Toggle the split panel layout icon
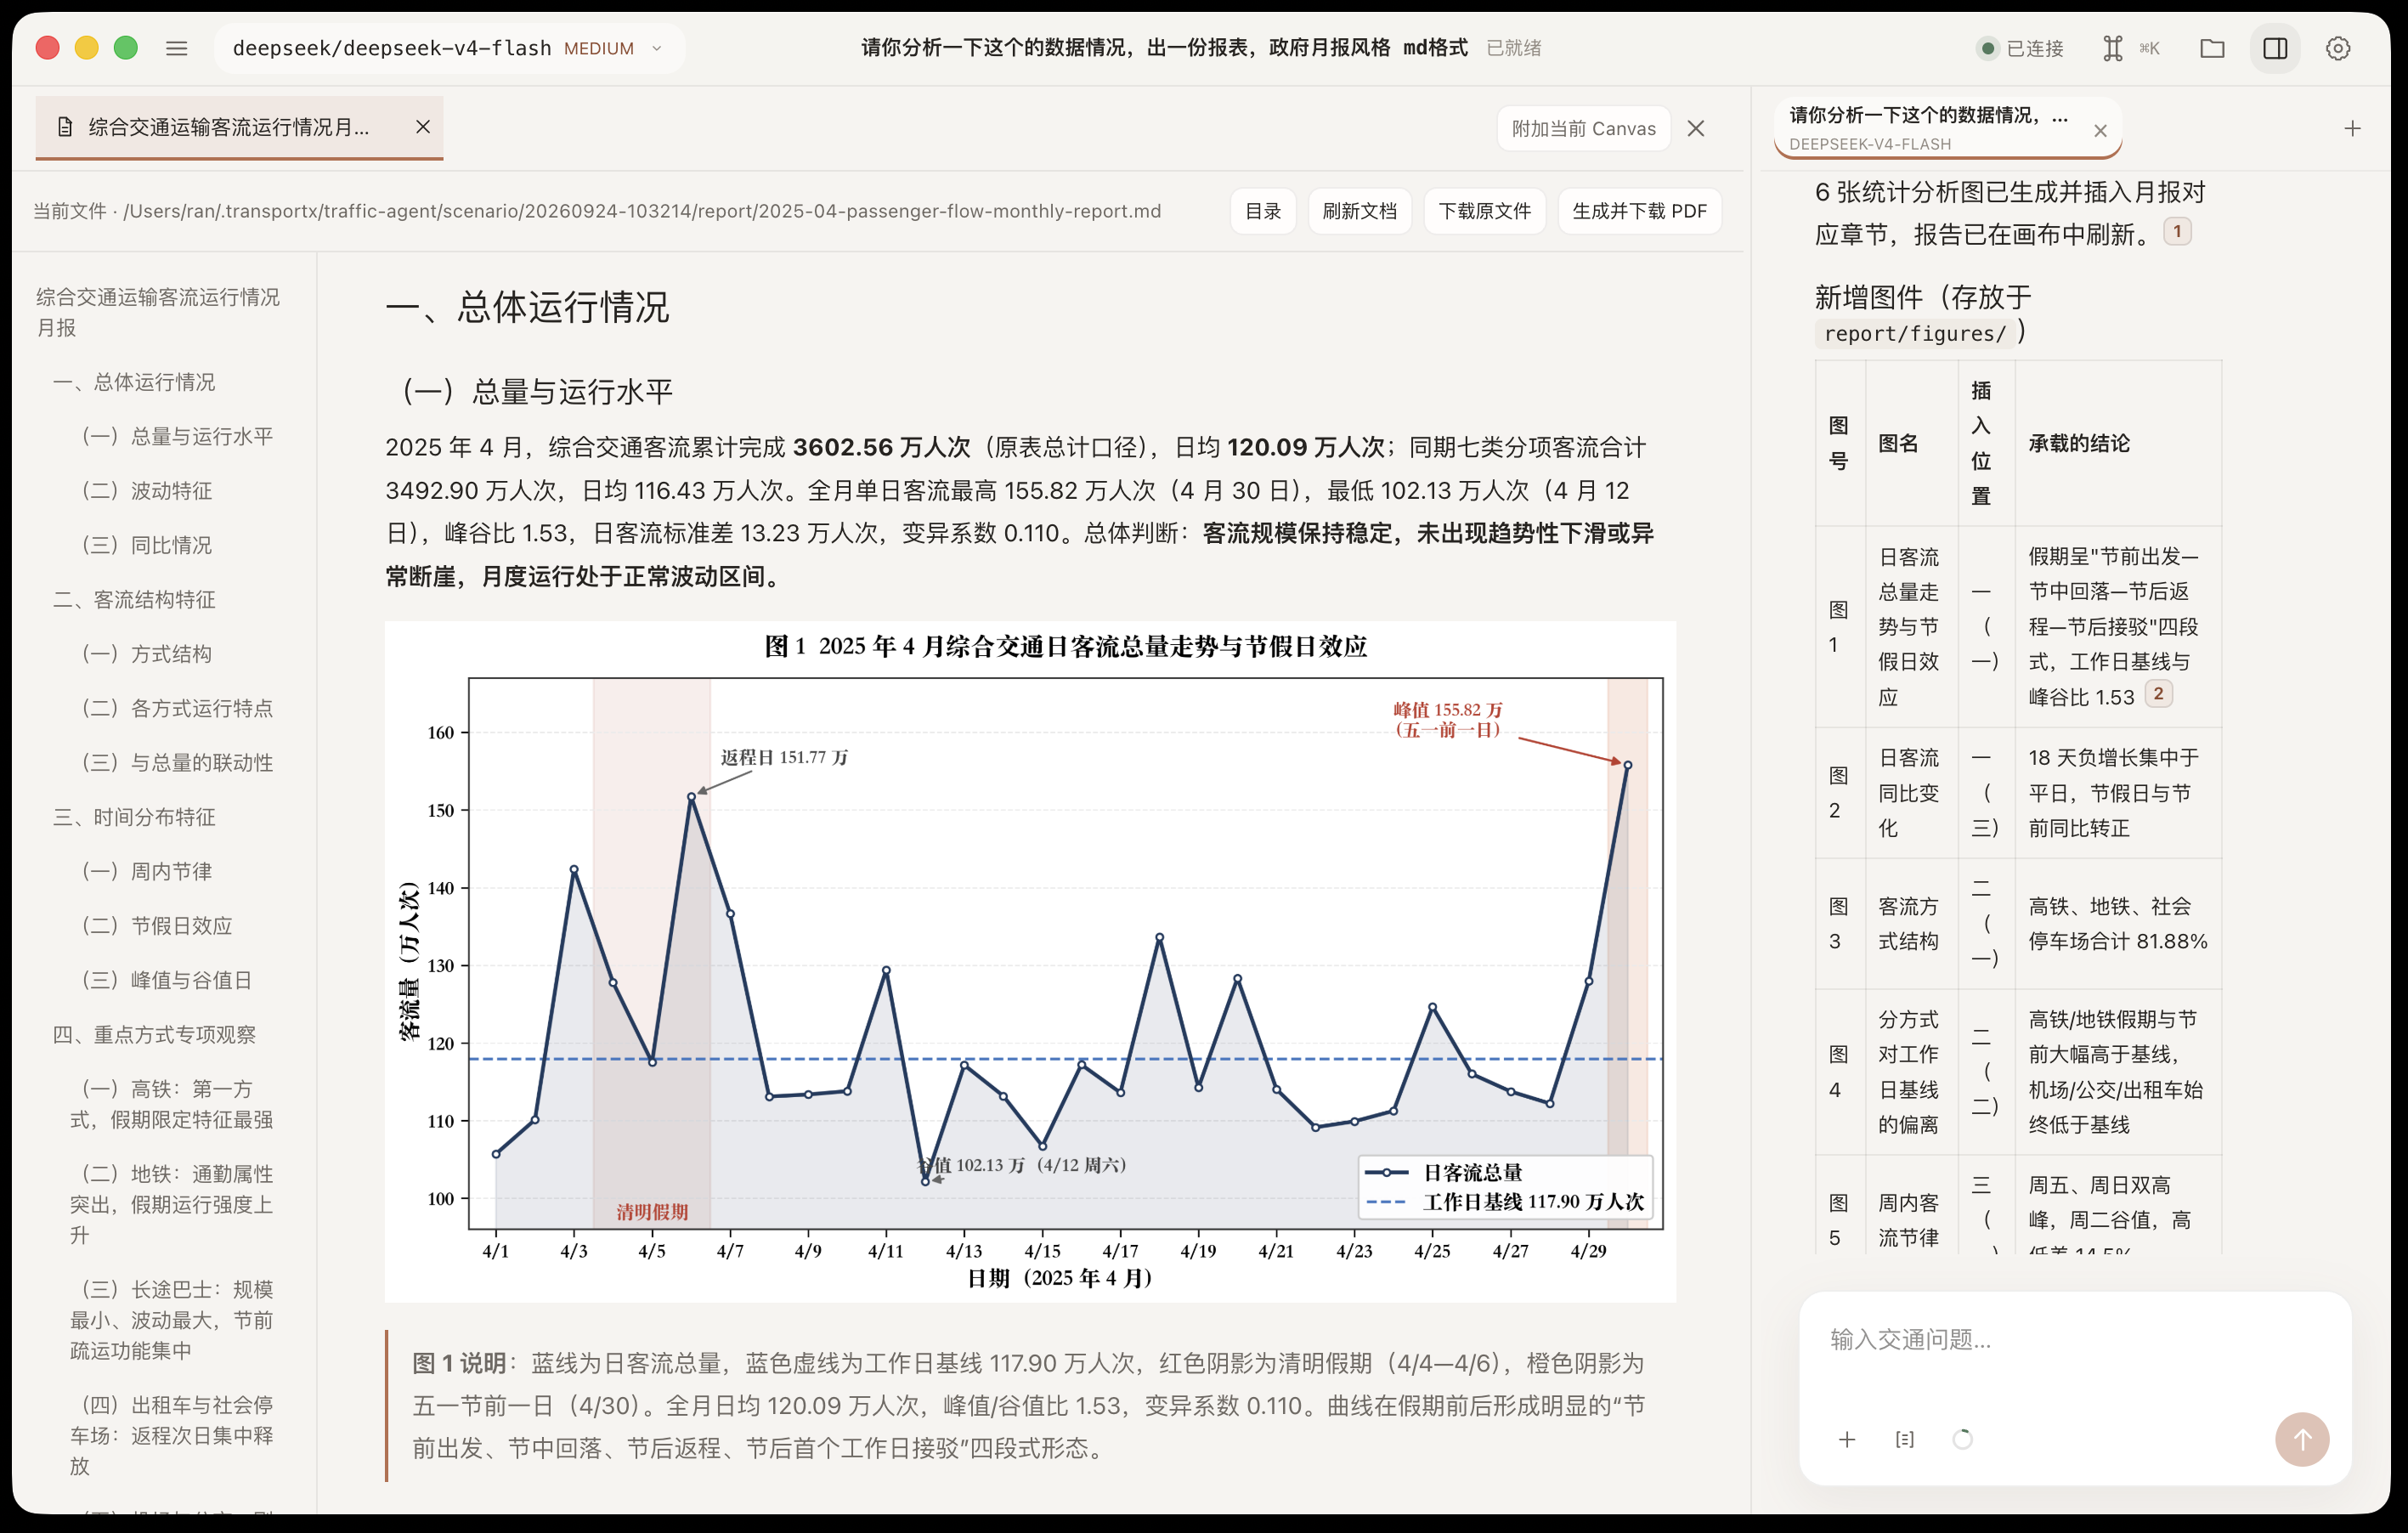The image size is (2408, 1533). pyautogui.click(x=2275, y=48)
